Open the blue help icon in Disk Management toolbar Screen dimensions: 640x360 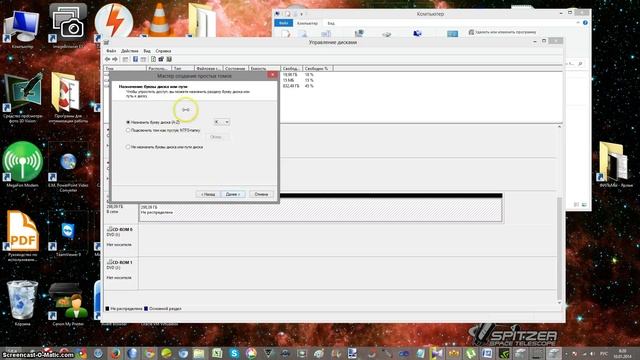(x=136, y=60)
